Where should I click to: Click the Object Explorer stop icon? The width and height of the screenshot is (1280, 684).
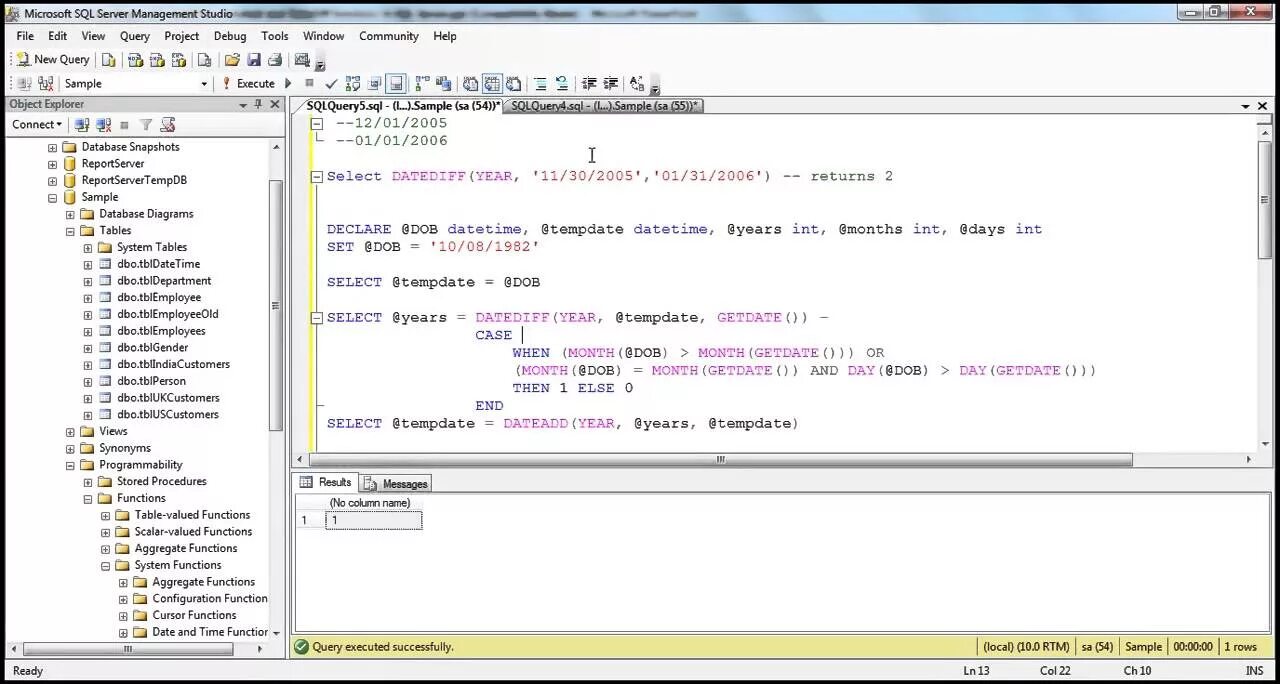[124, 125]
